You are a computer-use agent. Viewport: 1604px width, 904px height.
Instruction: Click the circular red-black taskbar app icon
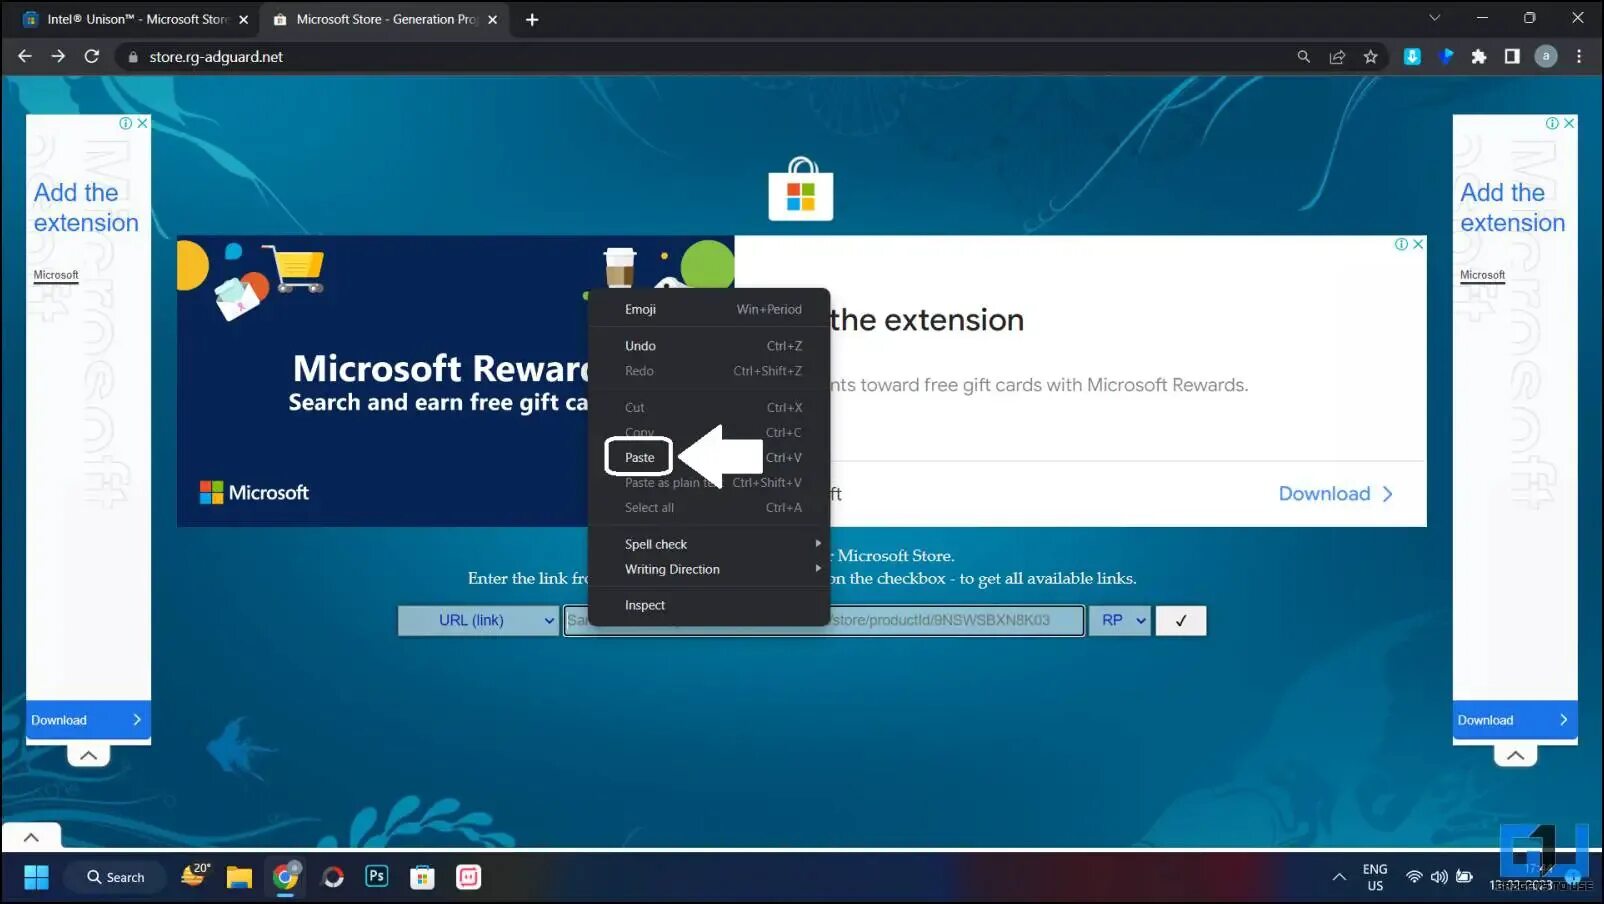tap(333, 877)
